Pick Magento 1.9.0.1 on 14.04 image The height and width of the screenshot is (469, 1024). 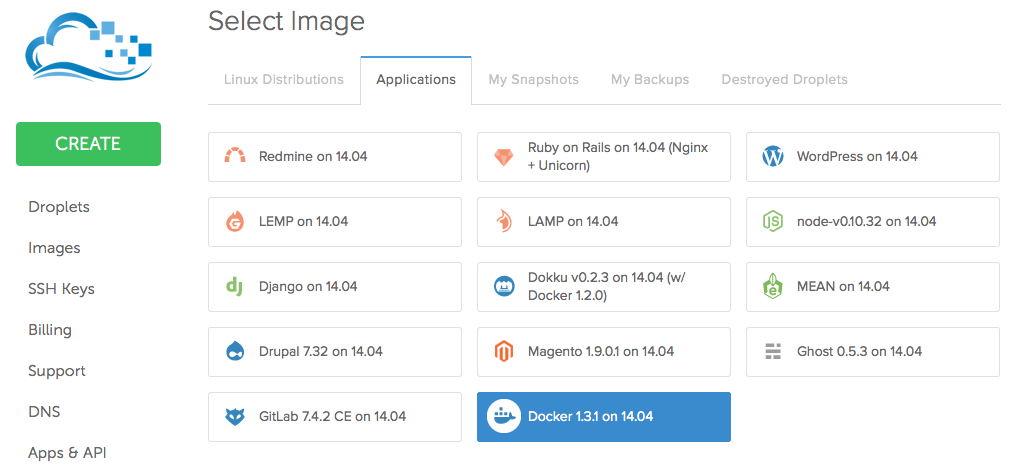click(604, 352)
